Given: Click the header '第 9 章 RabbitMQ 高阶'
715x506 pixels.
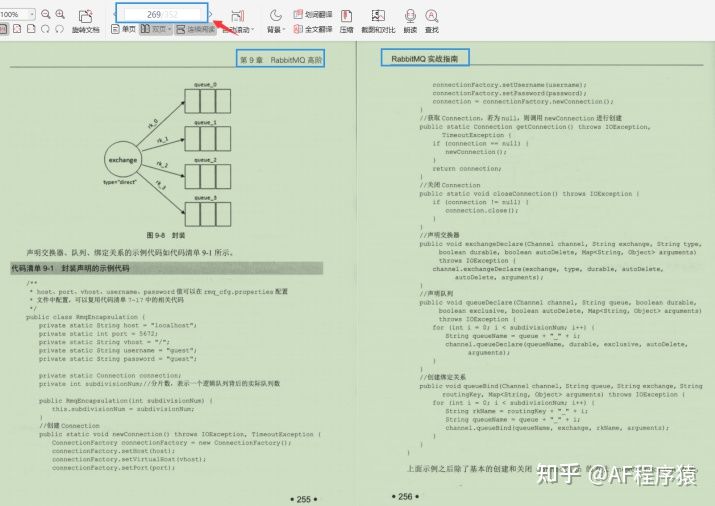Looking at the screenshot, I should pyautogui.click(x=281, y=60).
